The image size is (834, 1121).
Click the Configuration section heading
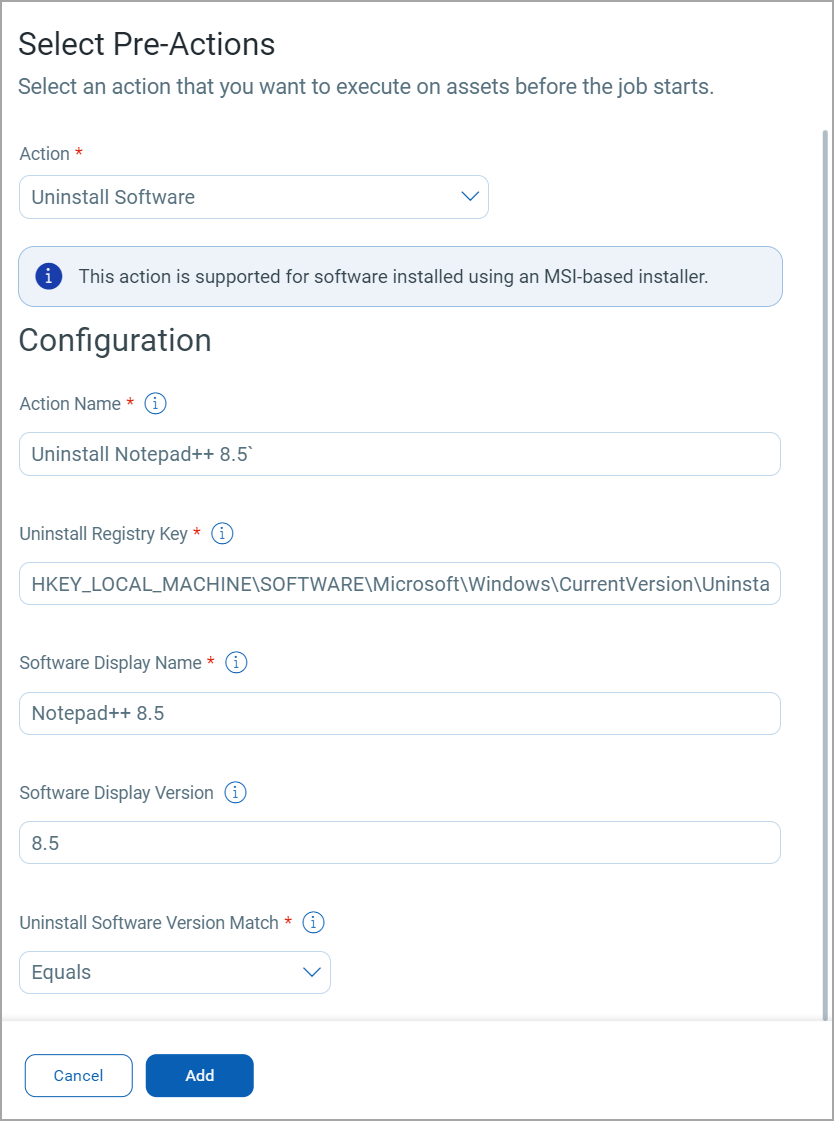point(115,340)
